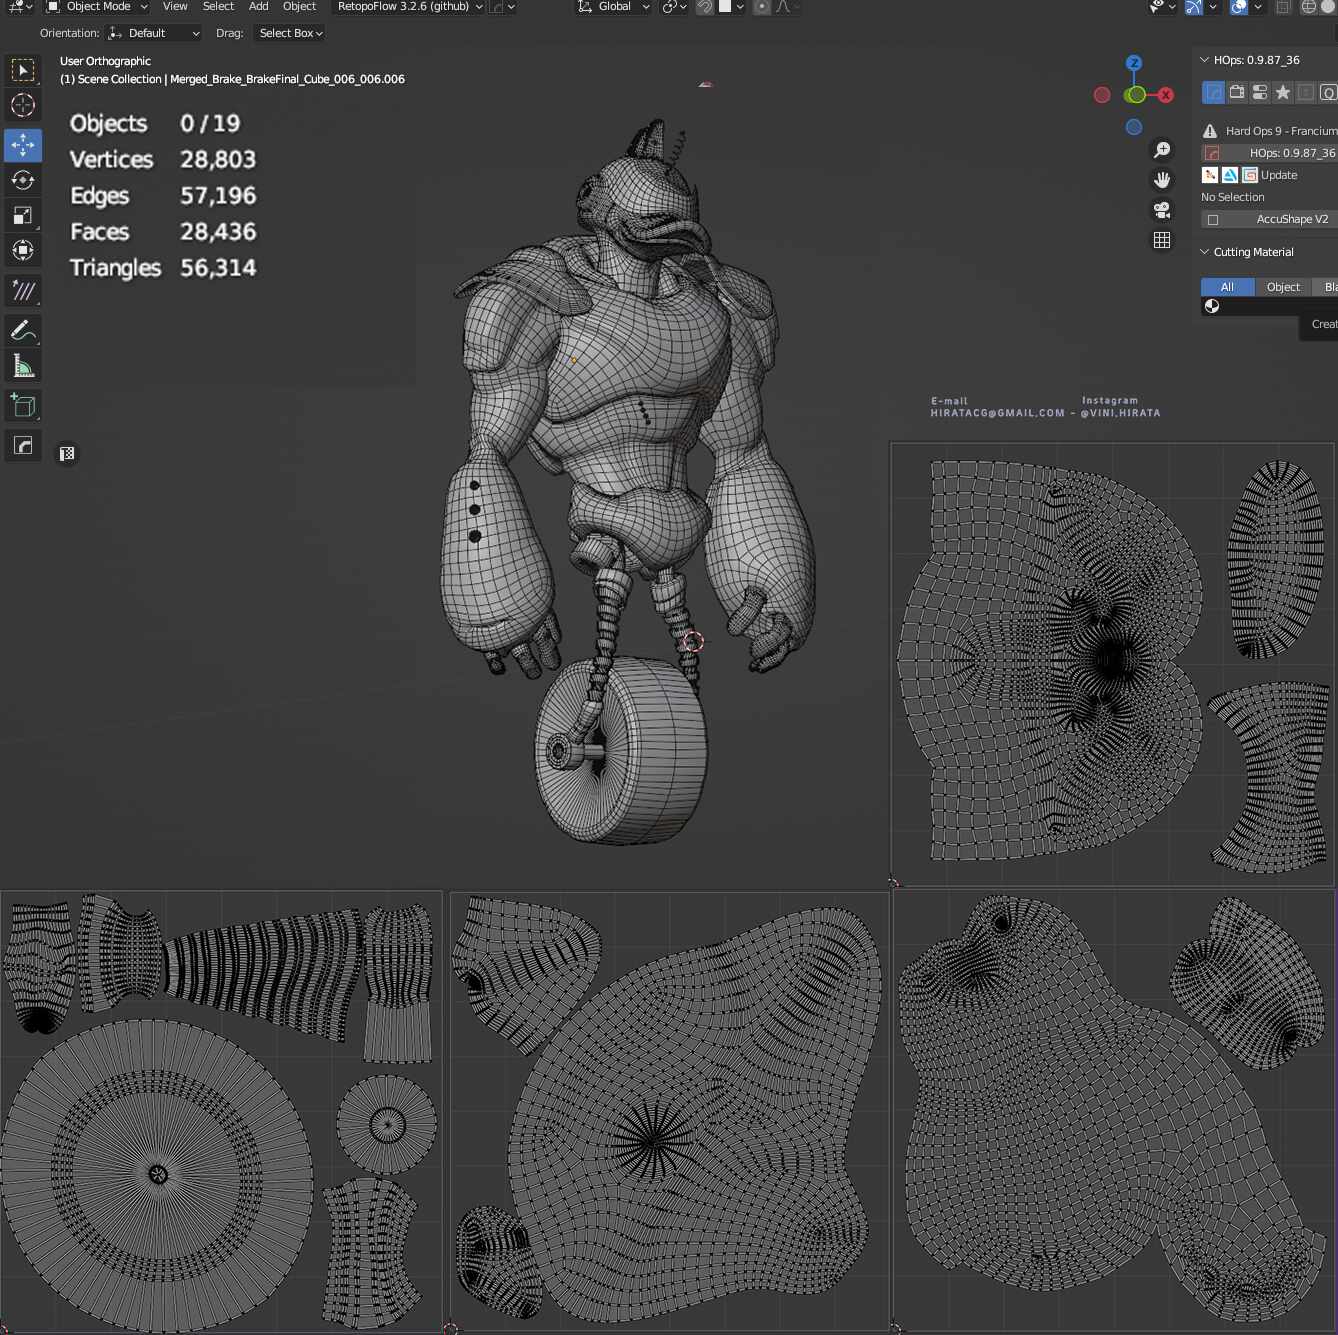Viewport: 1338px width, 1335px height.
Task: Switch to wireframe shading mode
Action: (x=1308, y=6)
